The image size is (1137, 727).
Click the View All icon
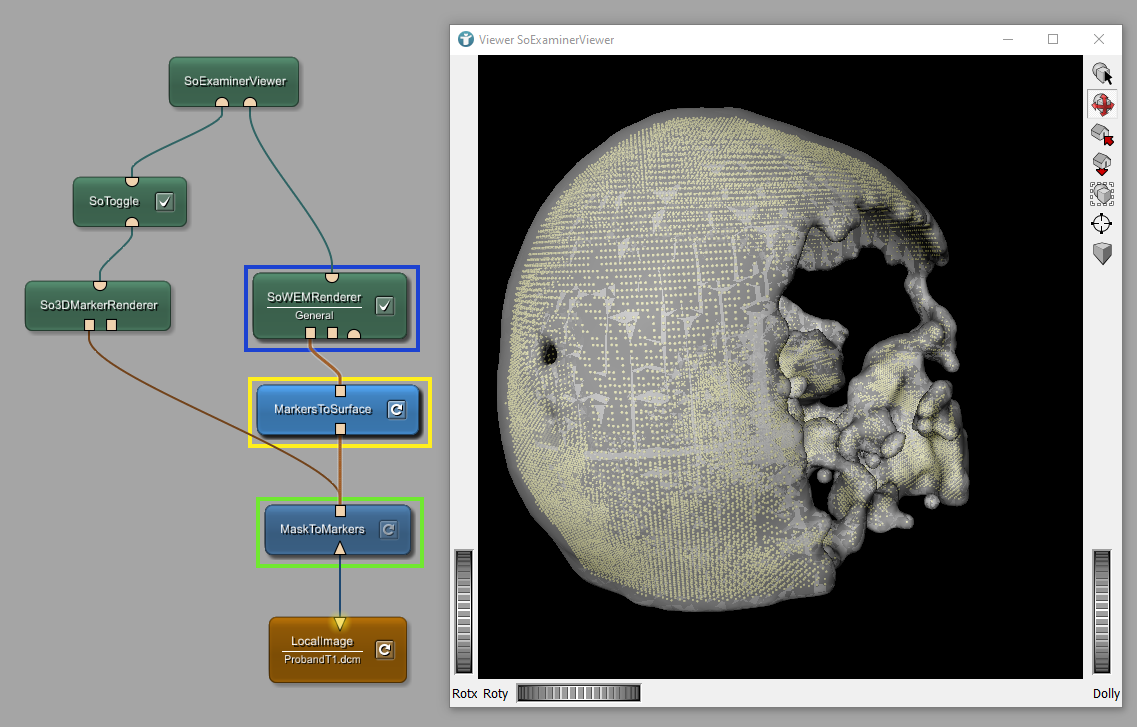coord(1102,194)
